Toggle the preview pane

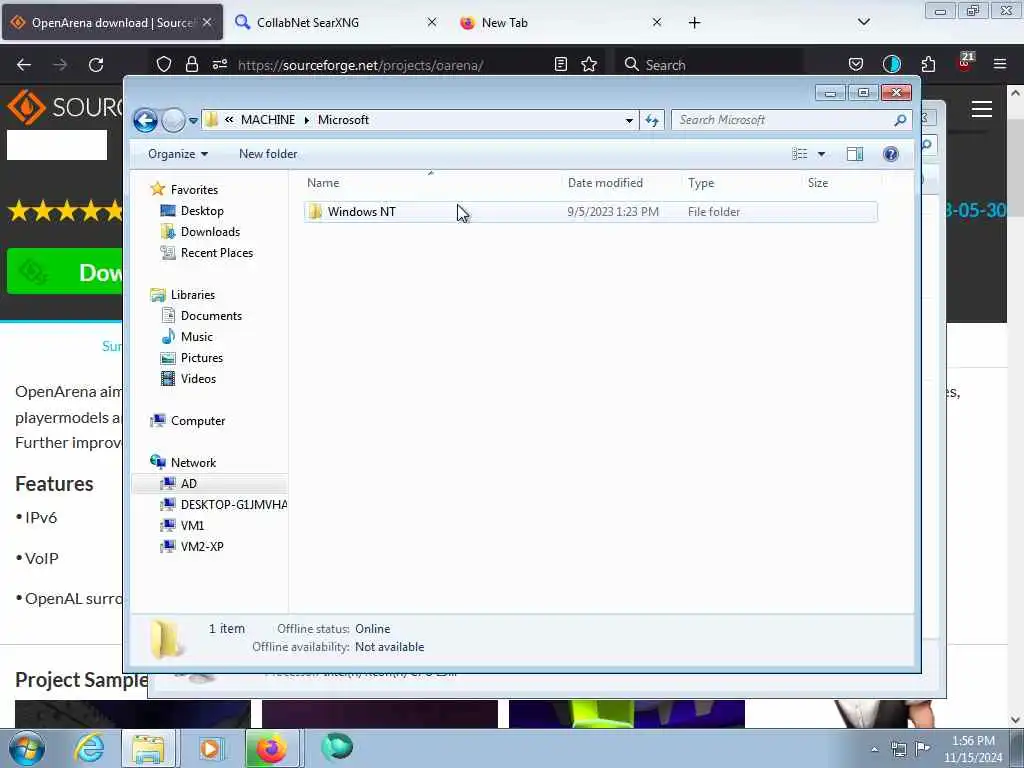[x=855, y=154]
